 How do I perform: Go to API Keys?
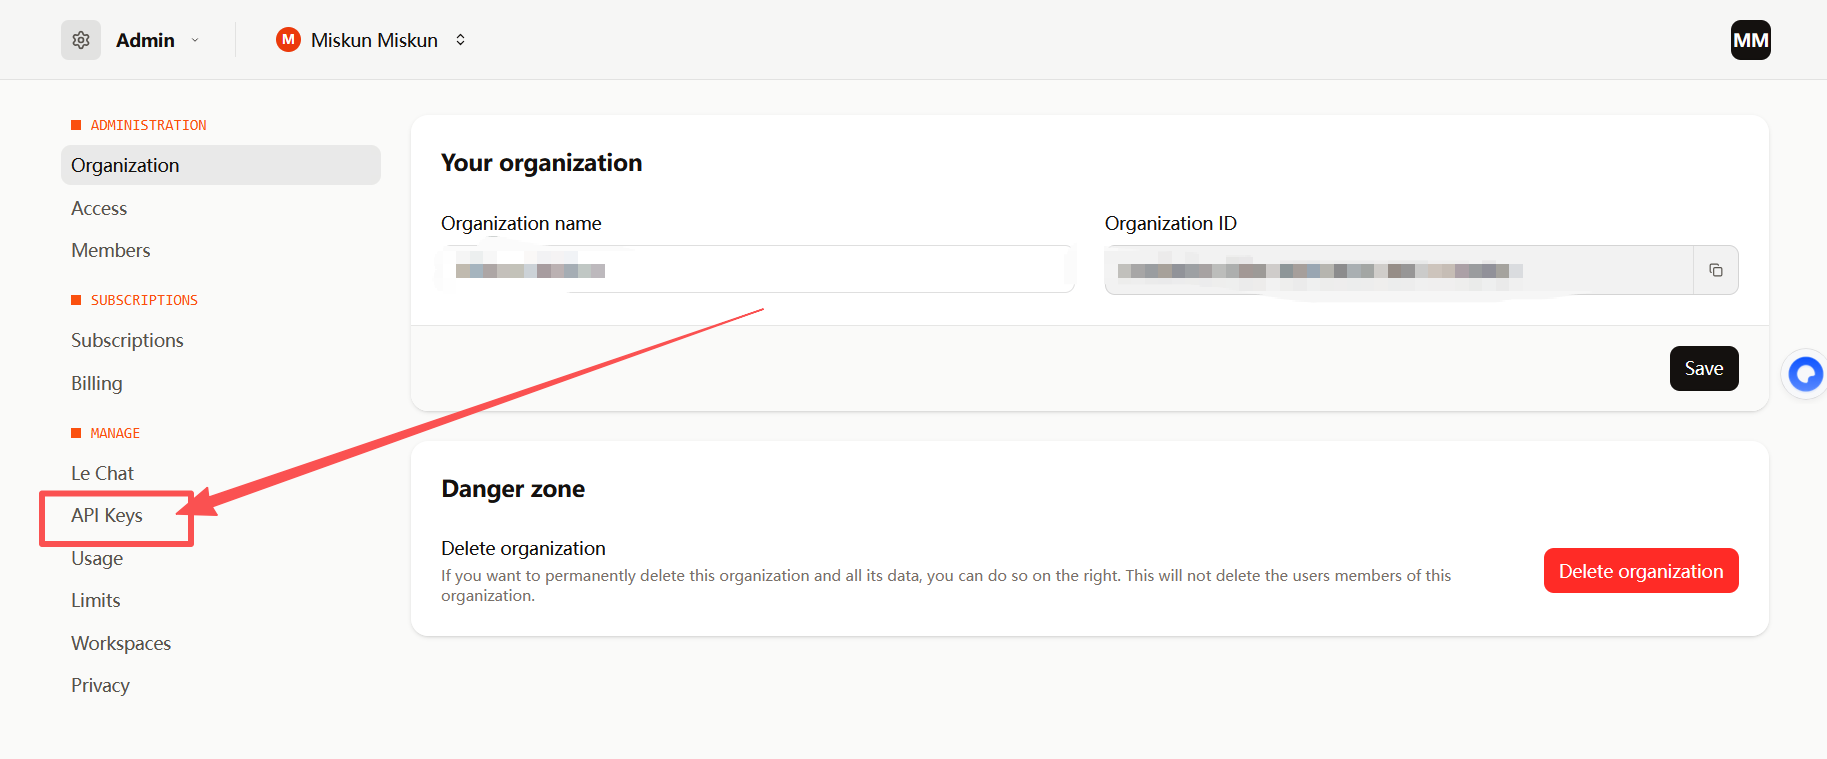(x=107, y=515)
